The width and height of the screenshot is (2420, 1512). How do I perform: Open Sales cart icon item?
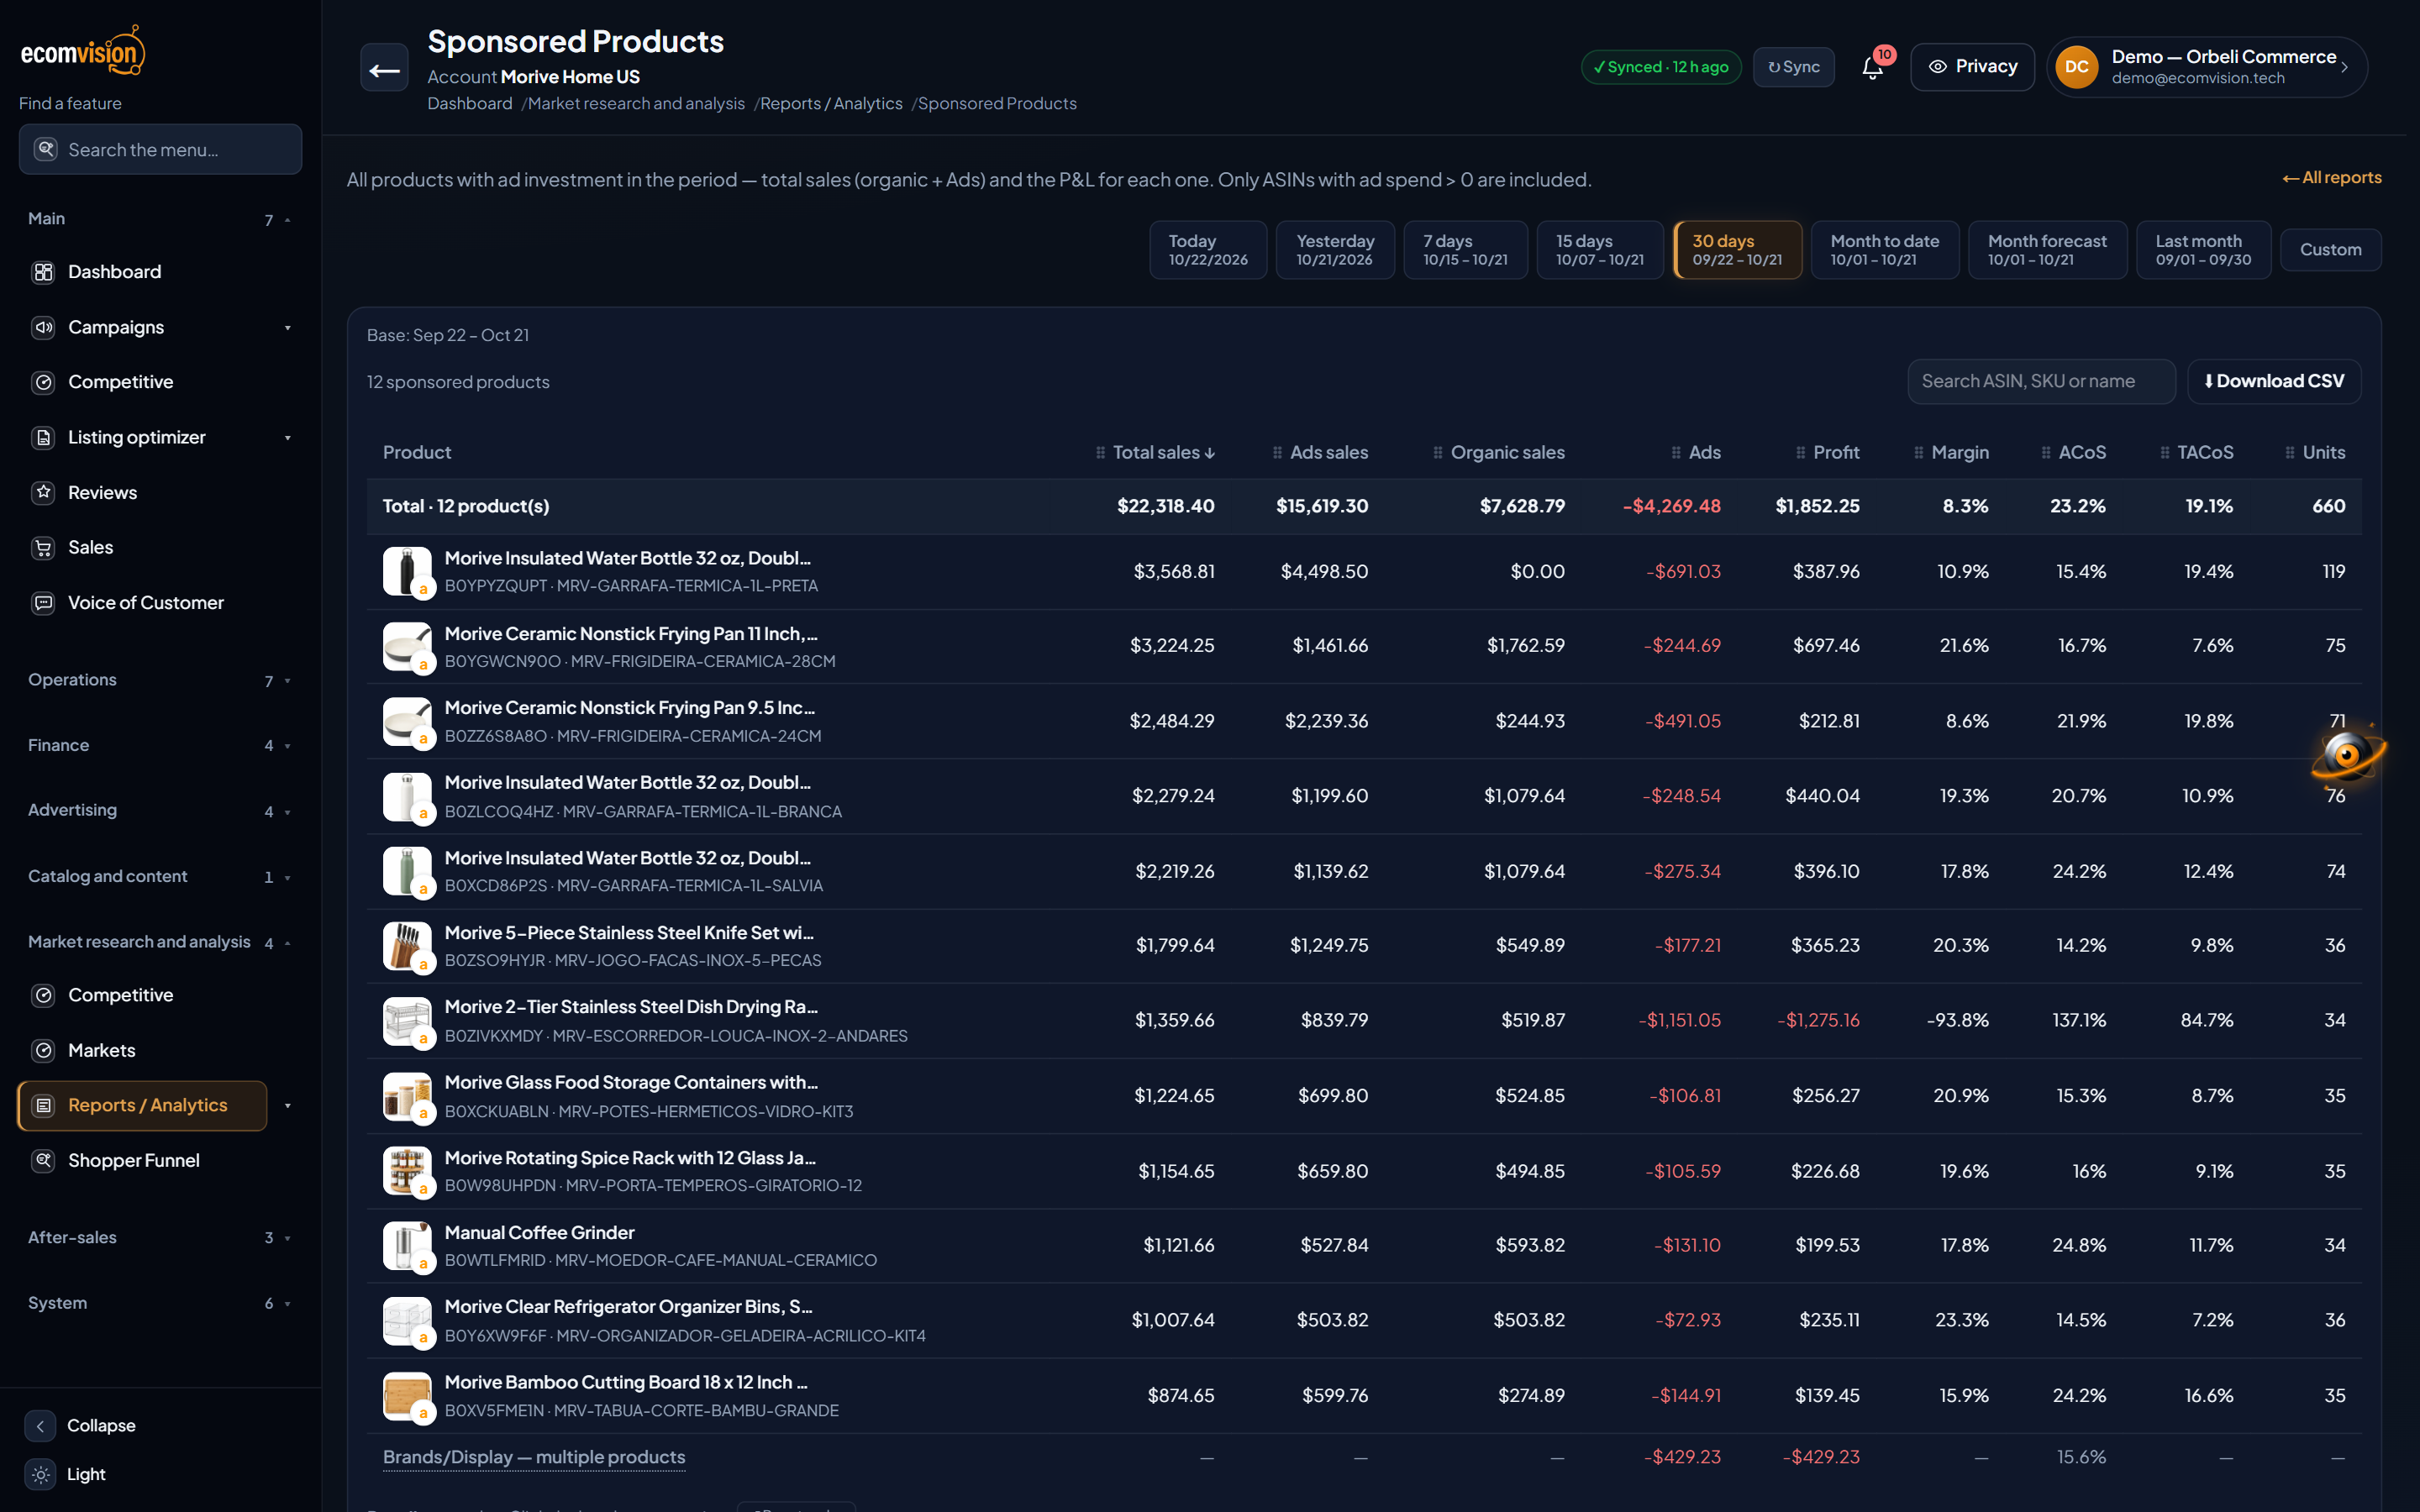(x=43, y=547)
